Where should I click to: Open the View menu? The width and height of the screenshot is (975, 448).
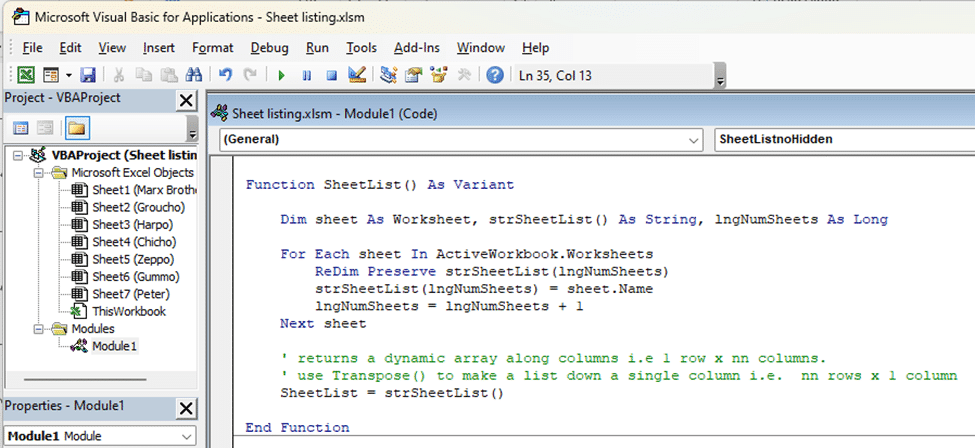click(112, 48)
